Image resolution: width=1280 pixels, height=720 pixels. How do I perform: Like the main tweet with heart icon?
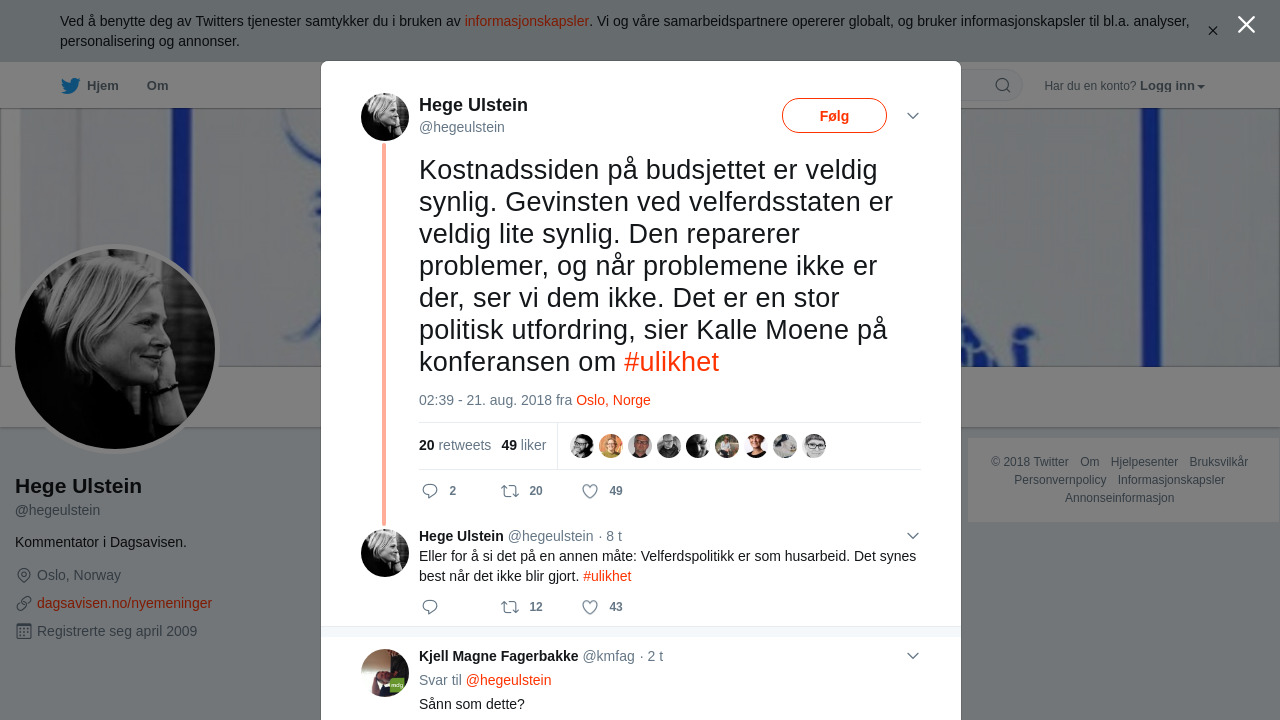(590, 491)
